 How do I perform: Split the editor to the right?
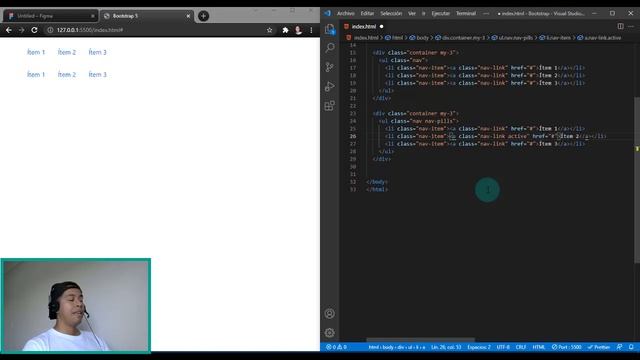pos(620,26)
